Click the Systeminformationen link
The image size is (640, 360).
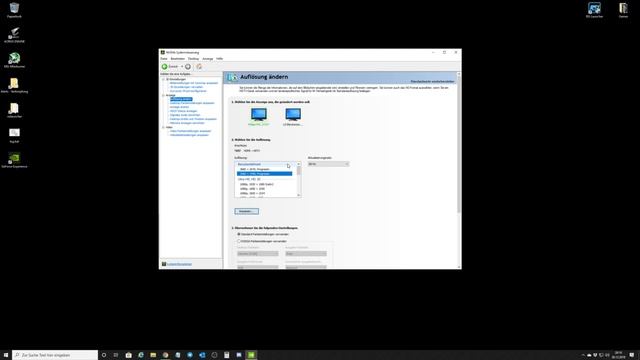tap(179, 264)
